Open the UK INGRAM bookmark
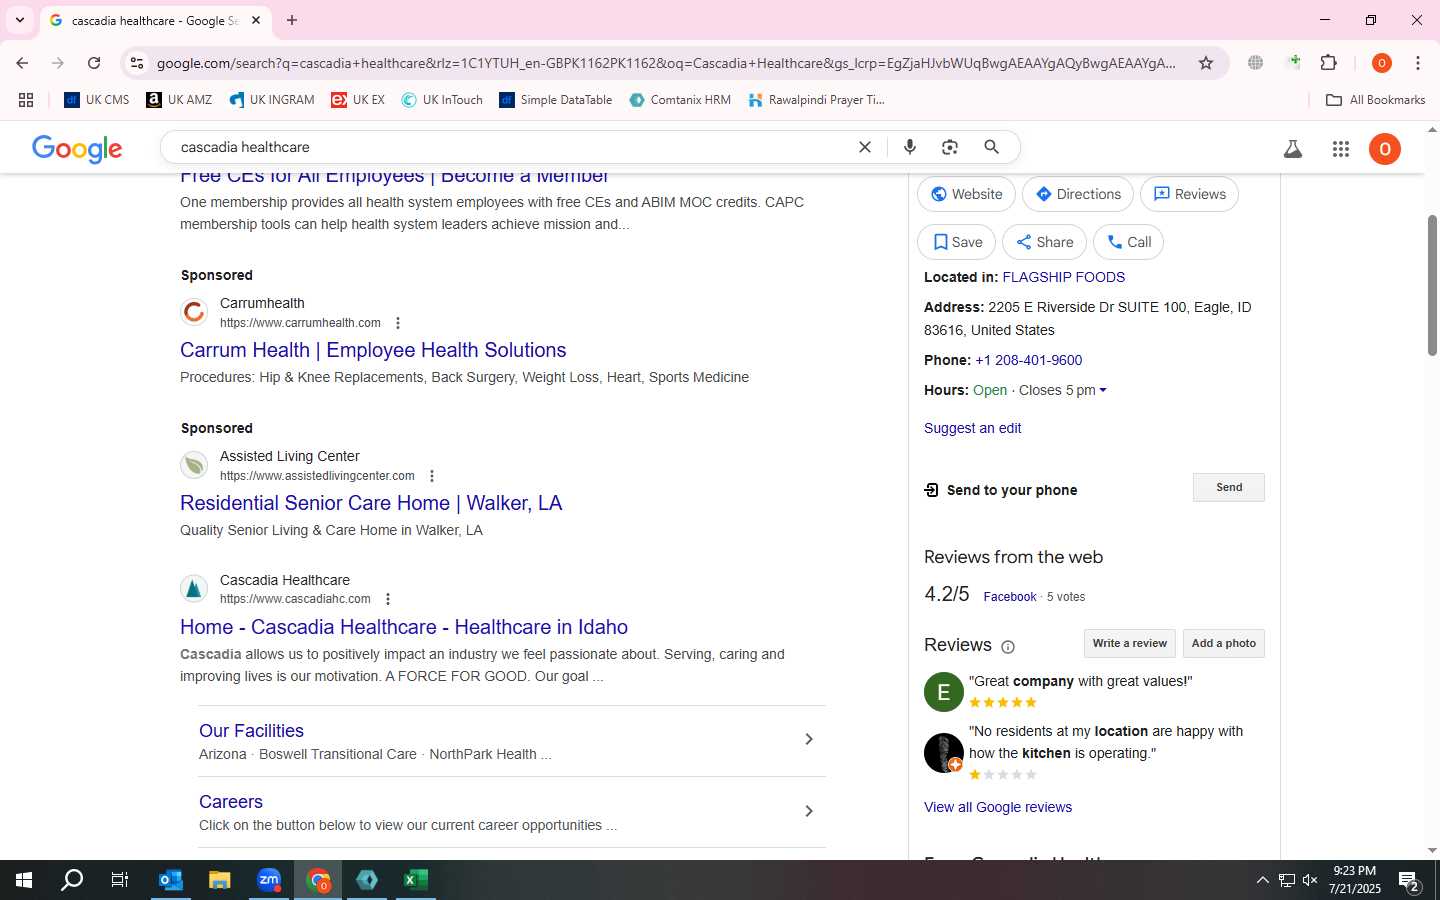 click(272, 100)
